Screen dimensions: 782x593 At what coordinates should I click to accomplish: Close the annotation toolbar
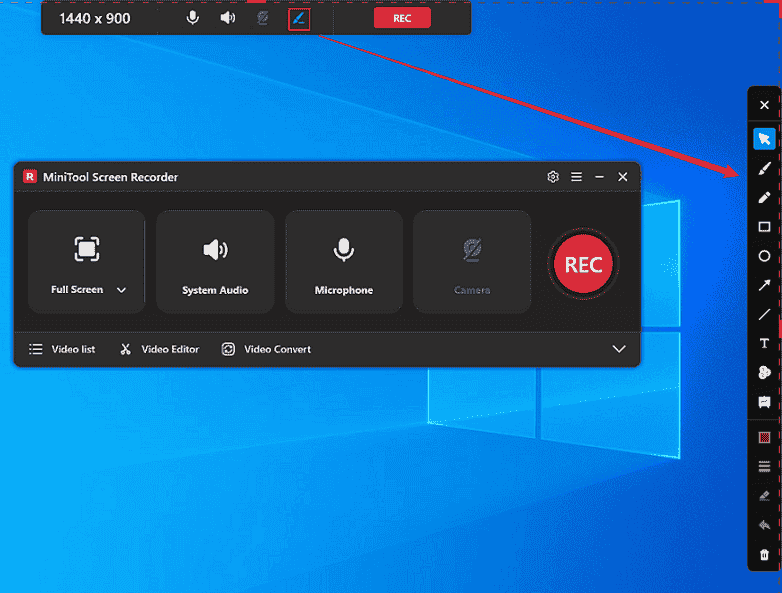point(764,105)
